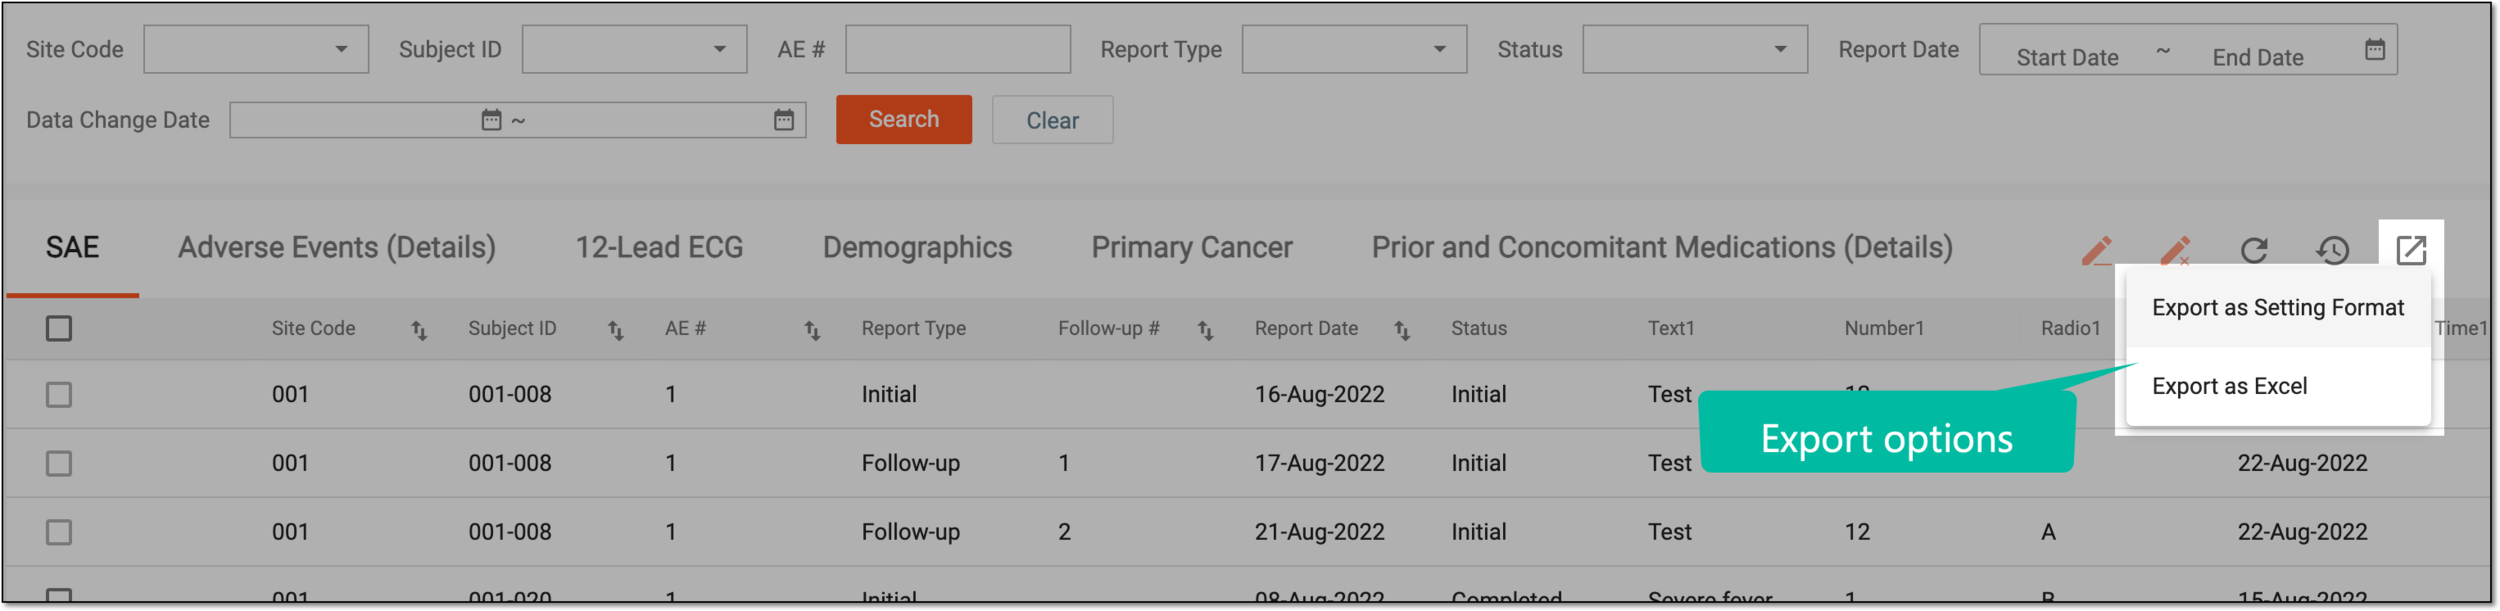The width and height of the screenshot is (2500, 611).
Task: Click Report Type cell in 16-Aug-2022 row
Action: coord(888,394)
